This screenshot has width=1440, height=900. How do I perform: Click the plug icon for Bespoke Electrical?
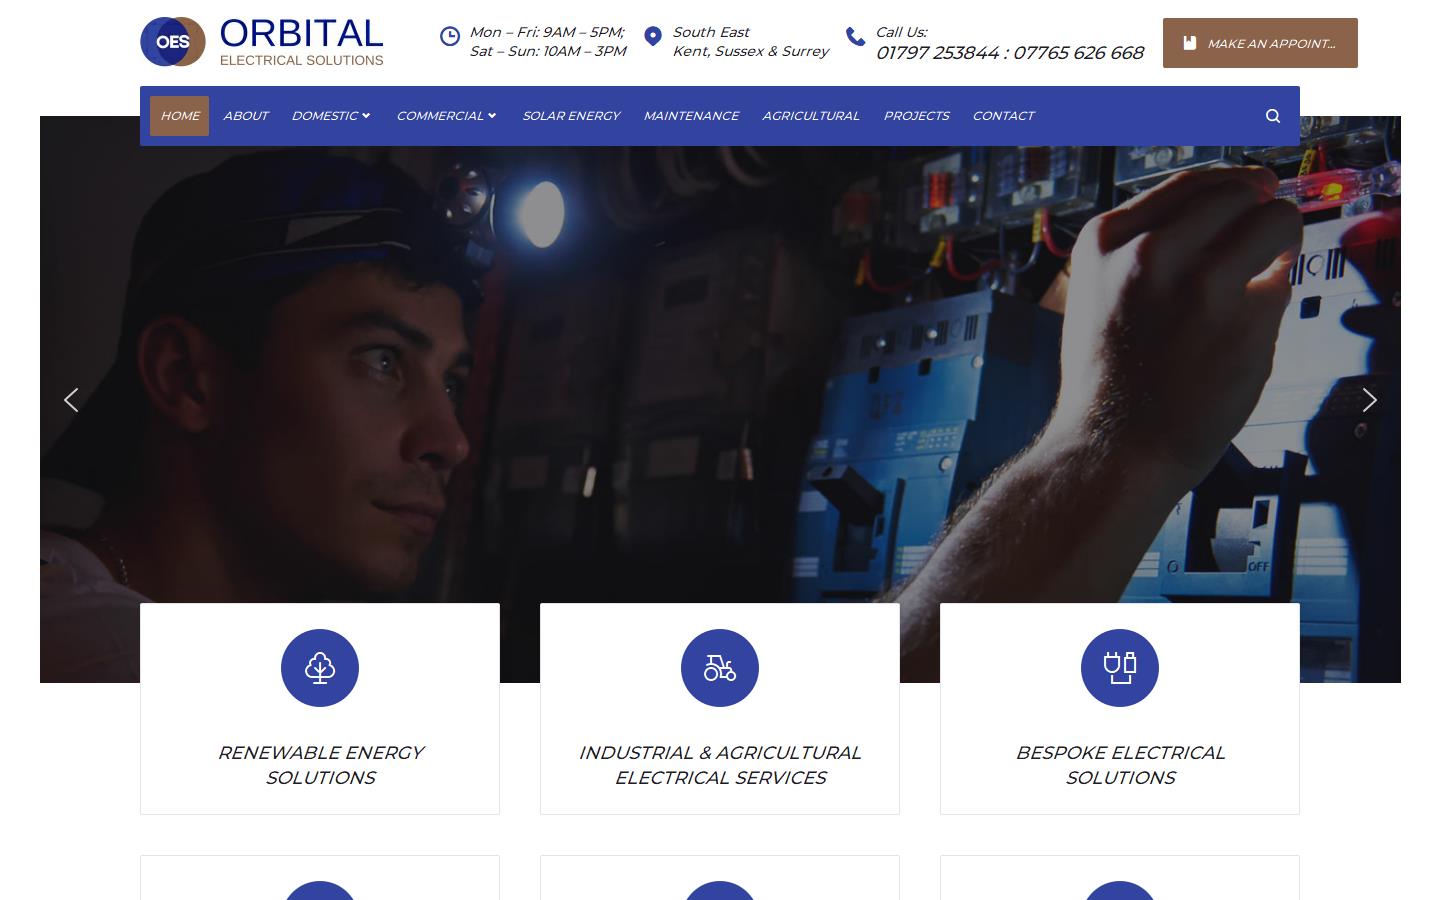click(1120, 668)
